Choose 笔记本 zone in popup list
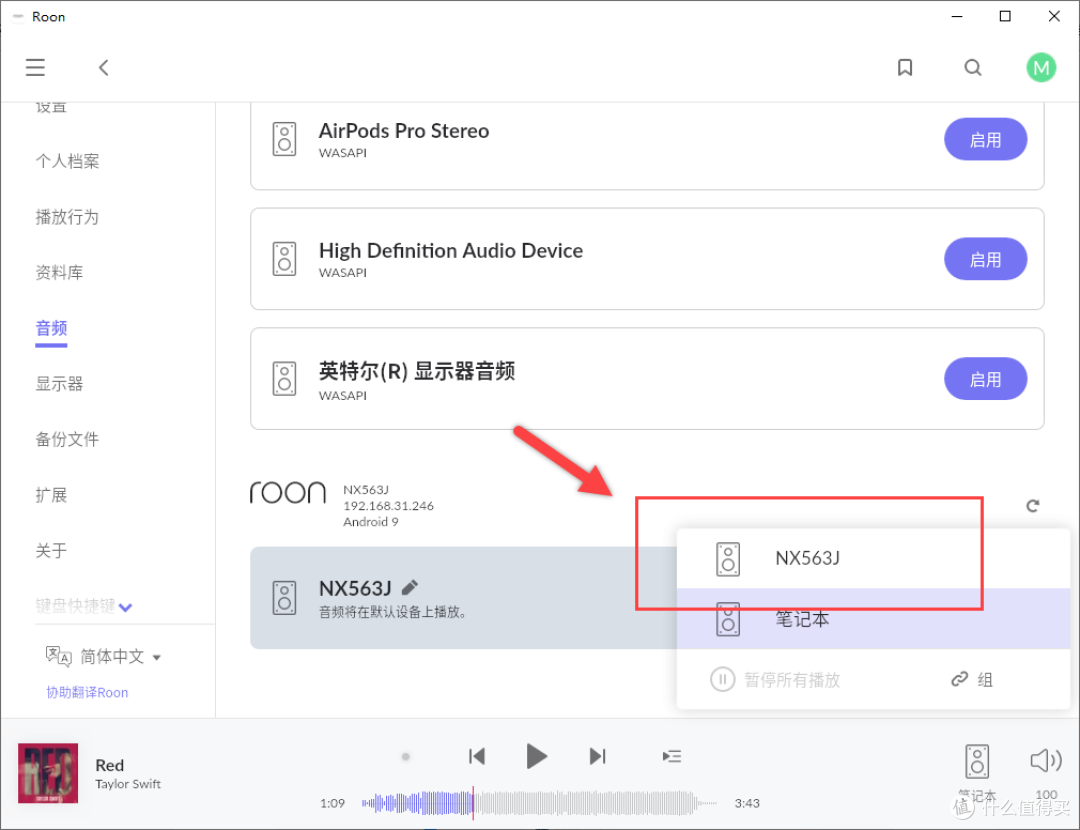This screenshot has height=830, width=1080. pos(800,619)
